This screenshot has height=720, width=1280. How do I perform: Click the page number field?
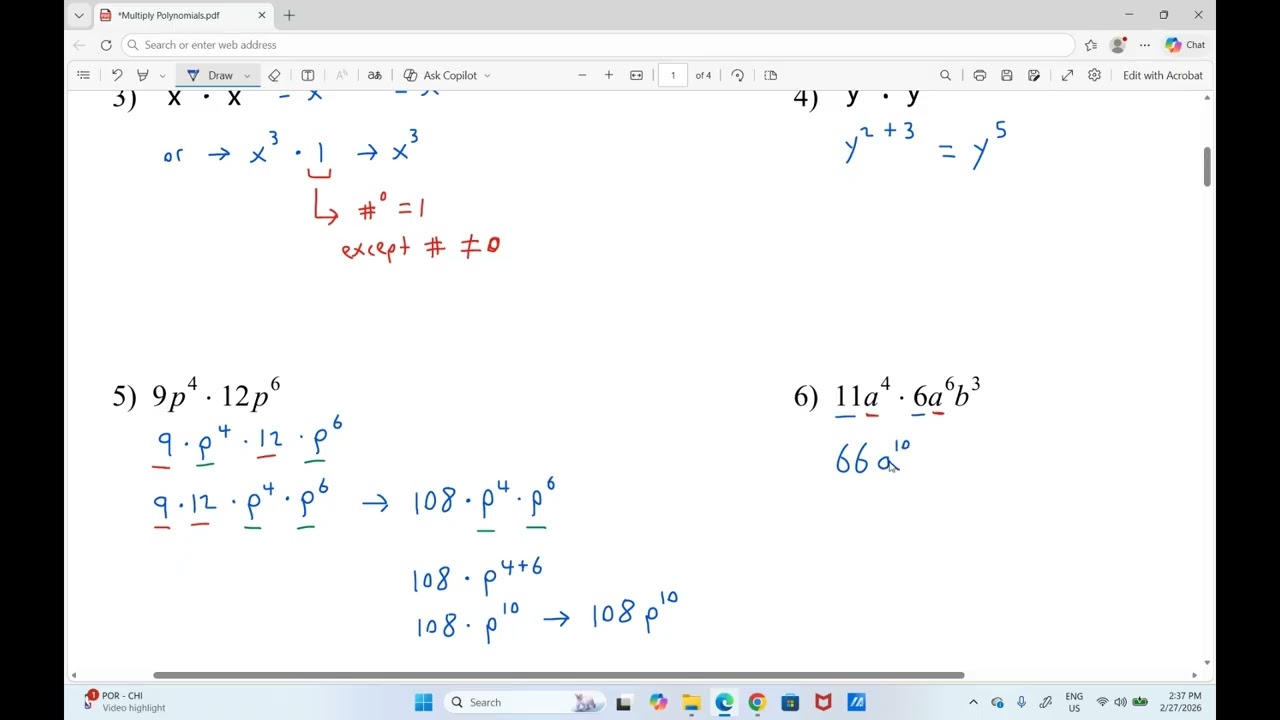(673, 75)
